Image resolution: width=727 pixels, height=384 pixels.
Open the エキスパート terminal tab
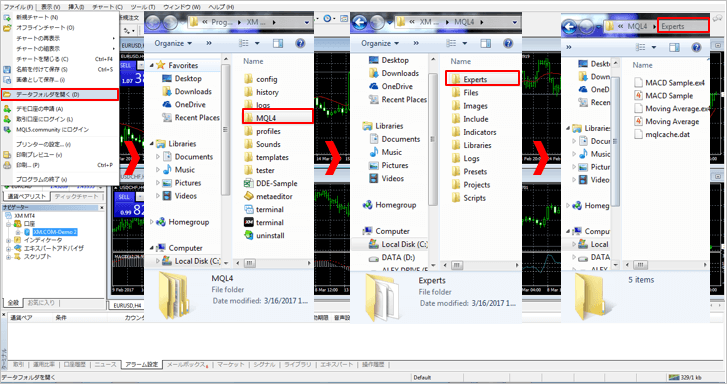click(x=337, y=365)
